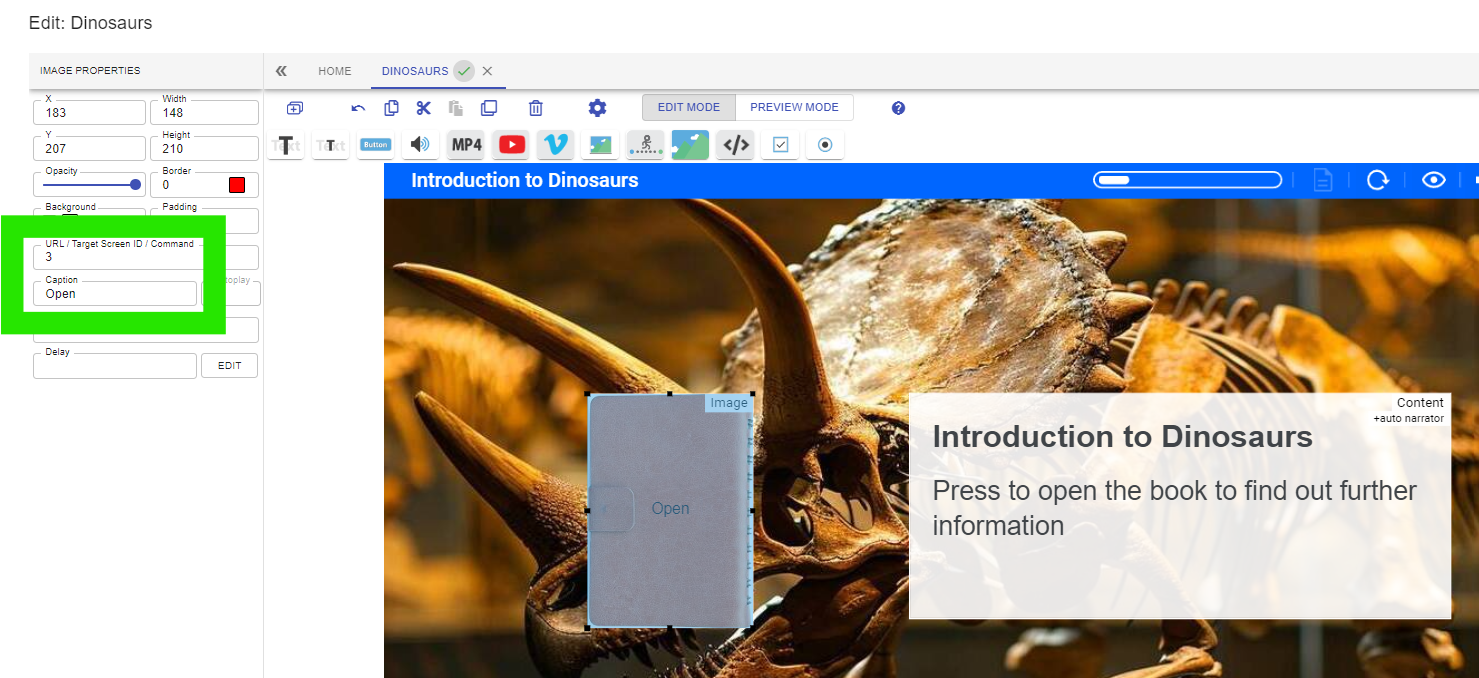The image size is (1479, 678).
Task: Insert an HTML code embed element
Action: coord(736,145)
